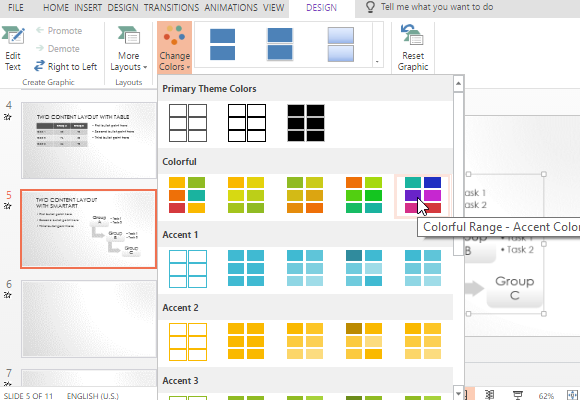Viewport: 580px width, 400px height.
Task: Open the FILE tab
Action: pyautogui.click(x=16, y=7)
